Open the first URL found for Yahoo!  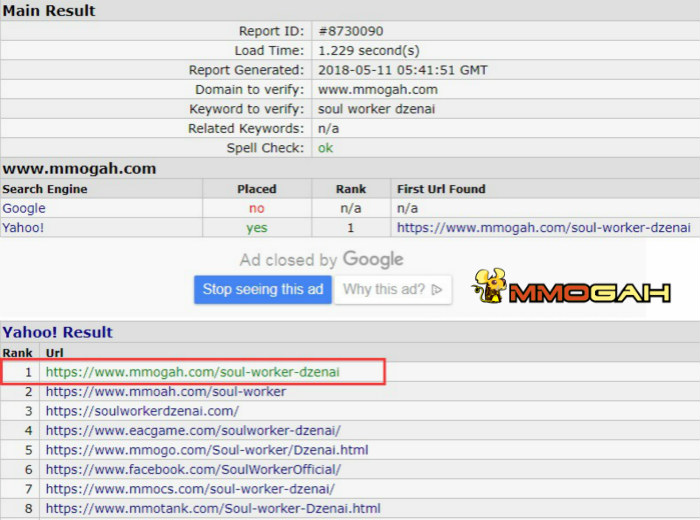pyautogui.click(x=544, y=228)
